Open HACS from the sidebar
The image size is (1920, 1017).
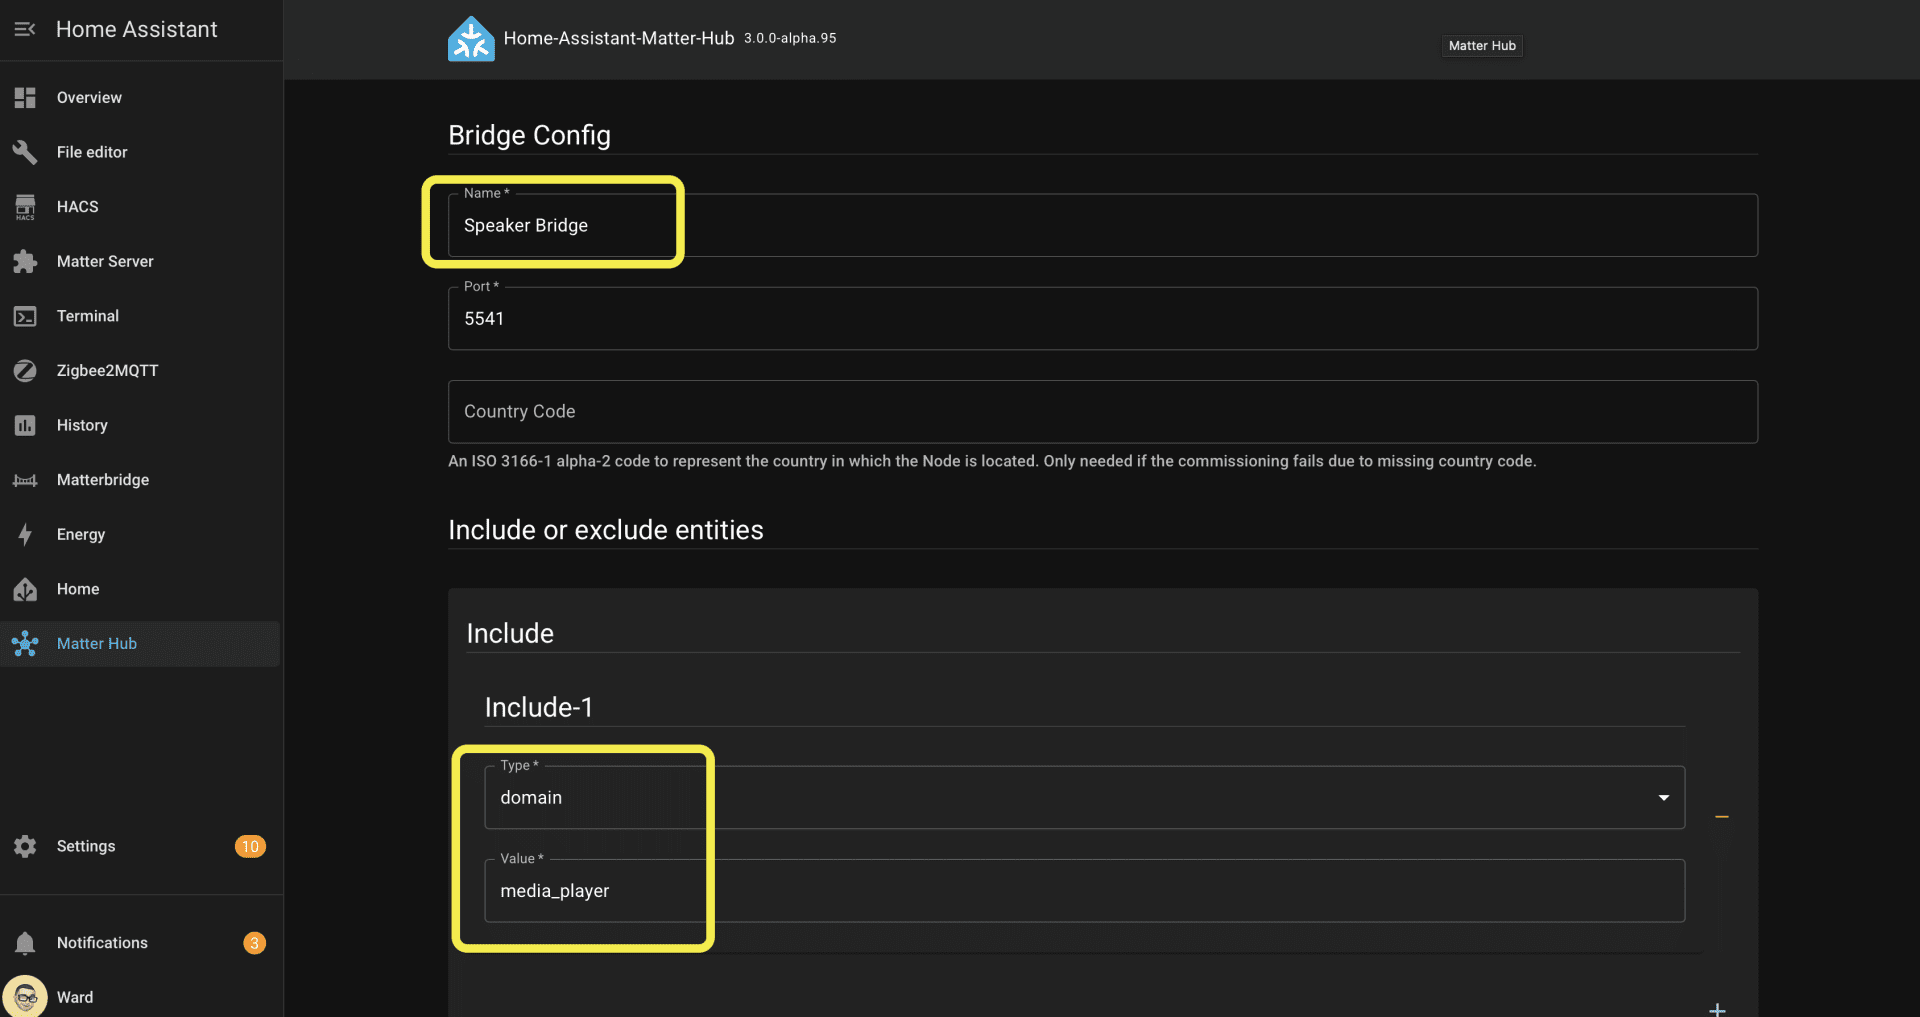pyautogui.click(x=77, y=207)
